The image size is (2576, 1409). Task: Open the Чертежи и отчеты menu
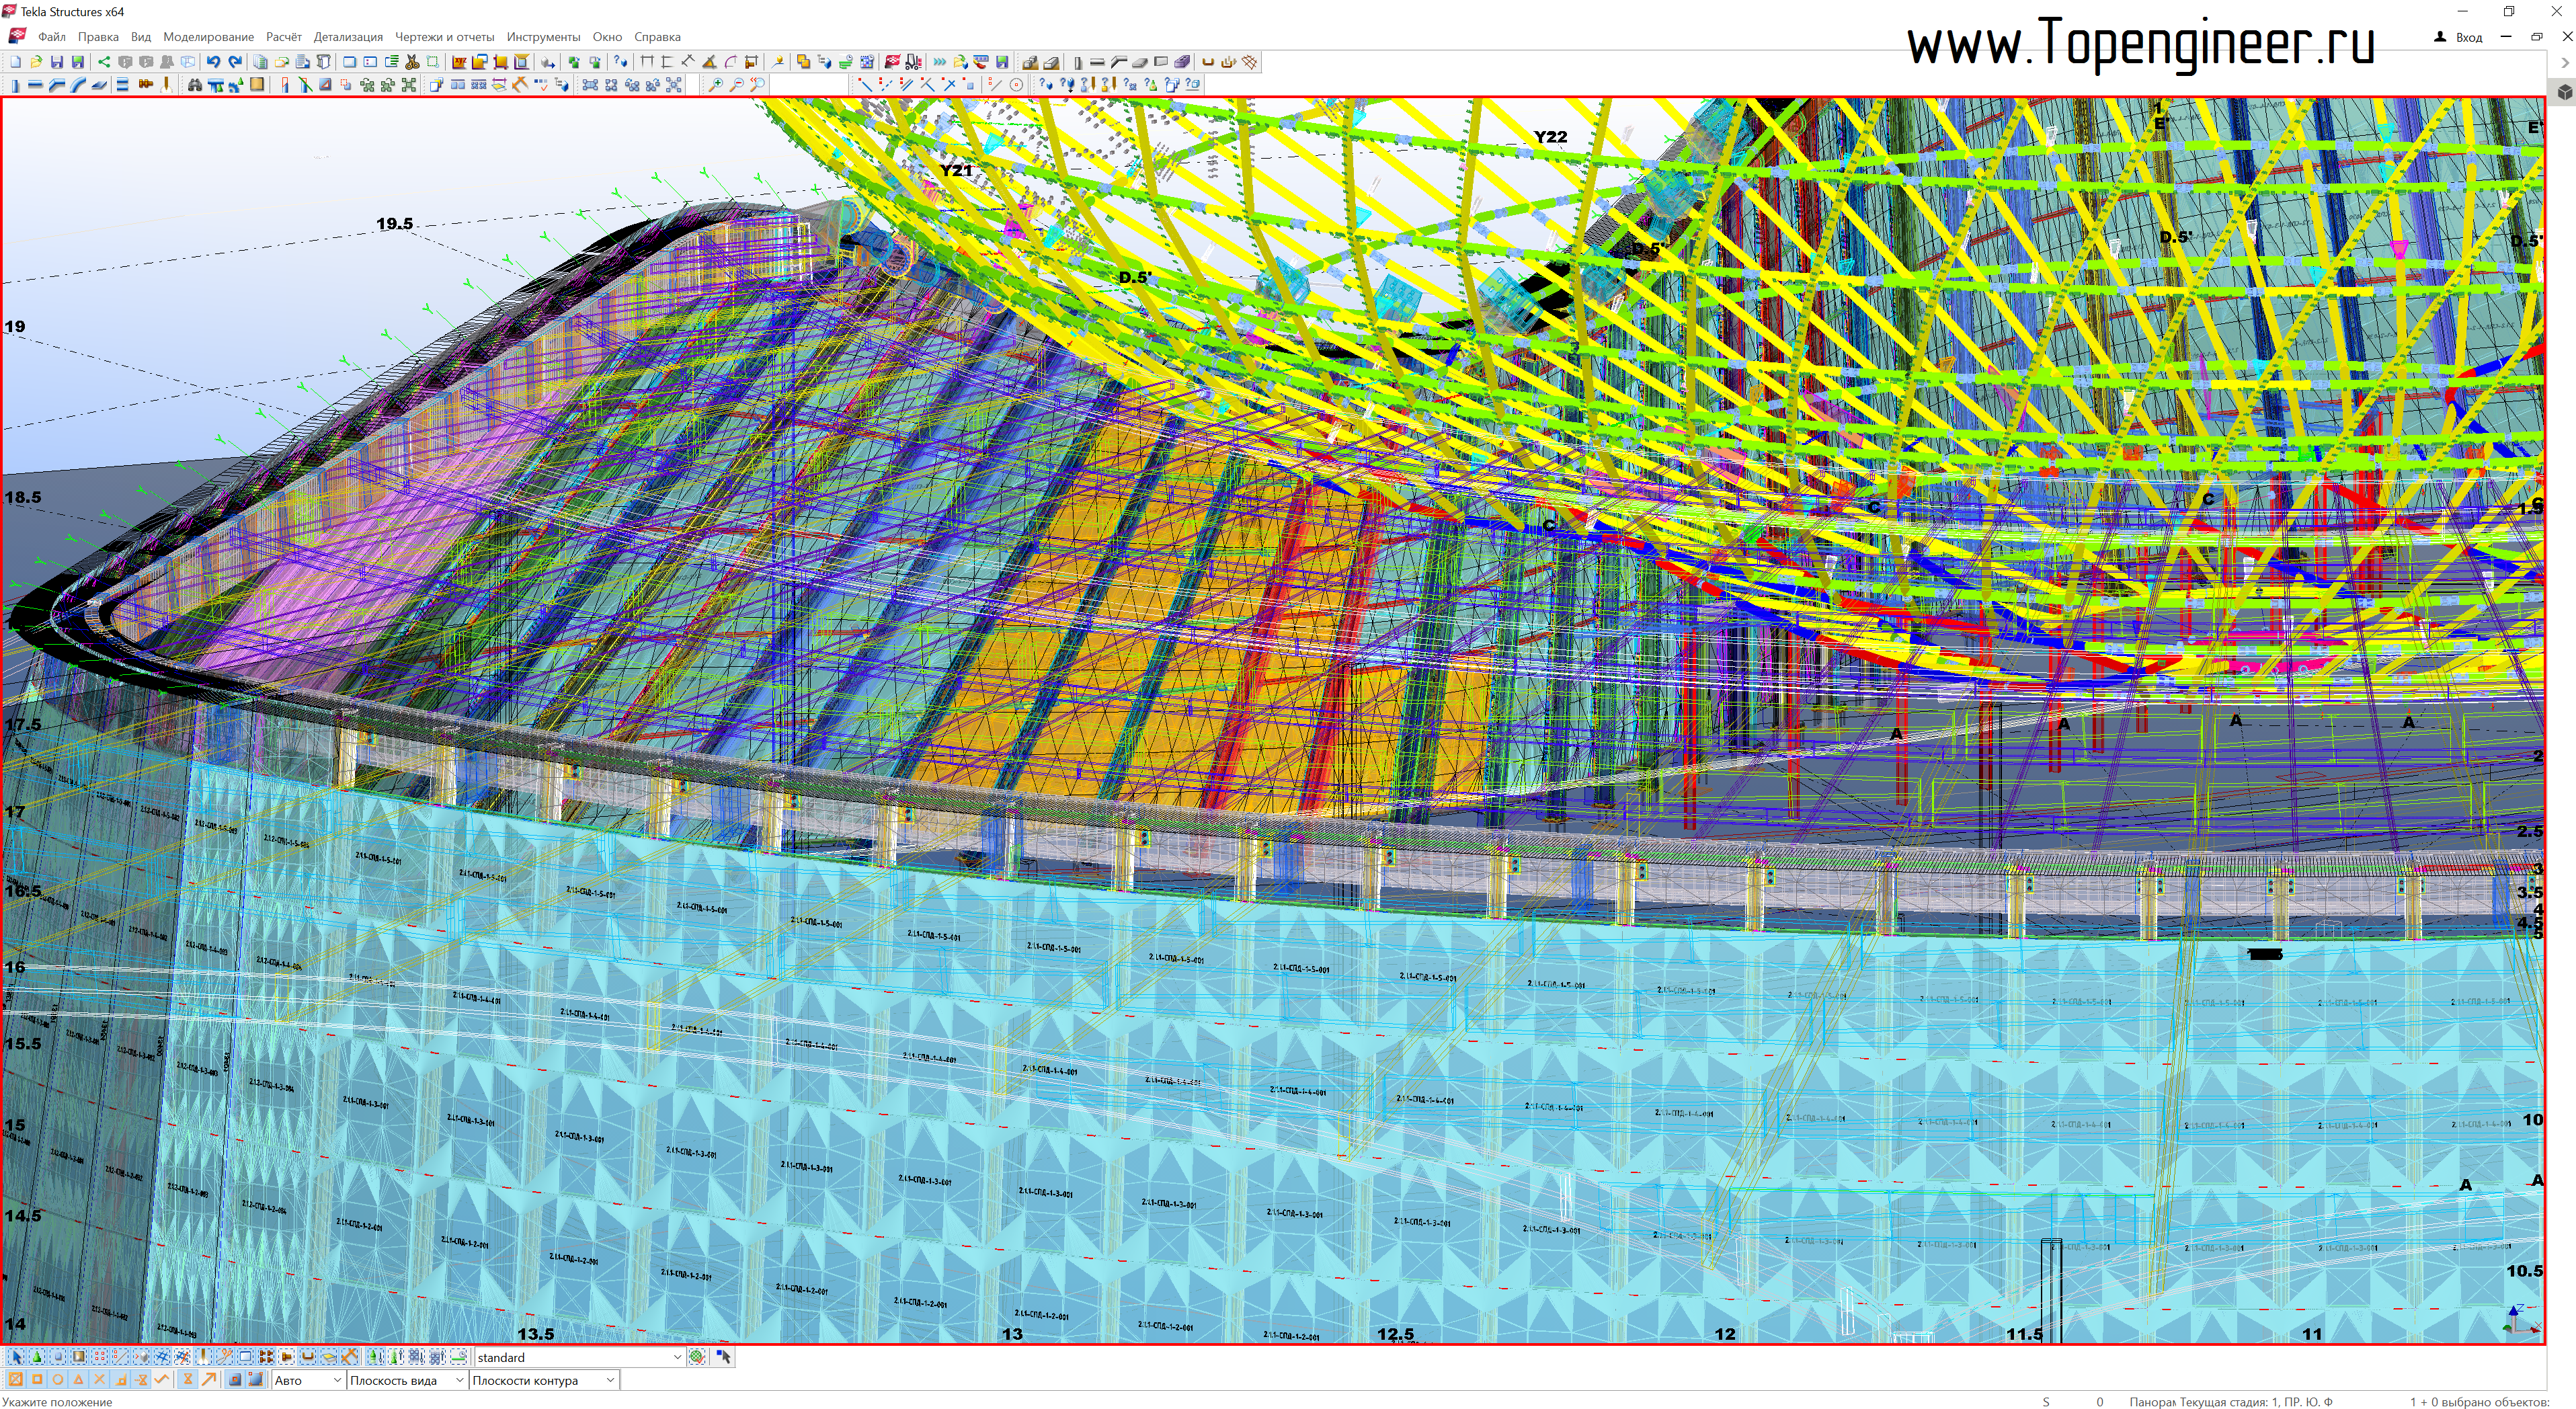[x=444, y=37]
